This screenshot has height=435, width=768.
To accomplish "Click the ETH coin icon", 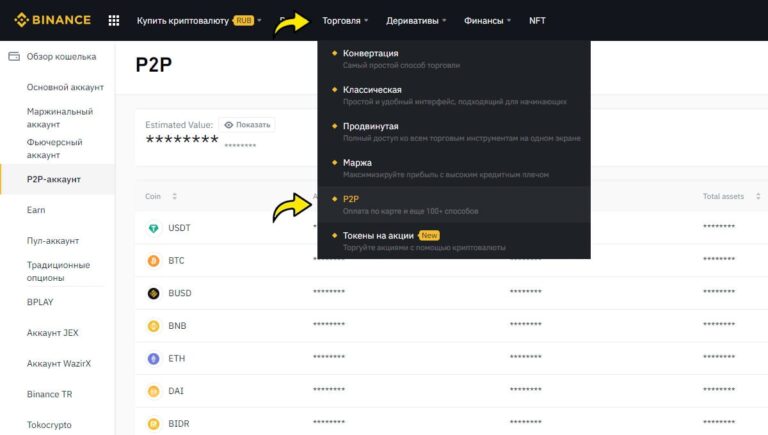I will [x=153, y=359].
